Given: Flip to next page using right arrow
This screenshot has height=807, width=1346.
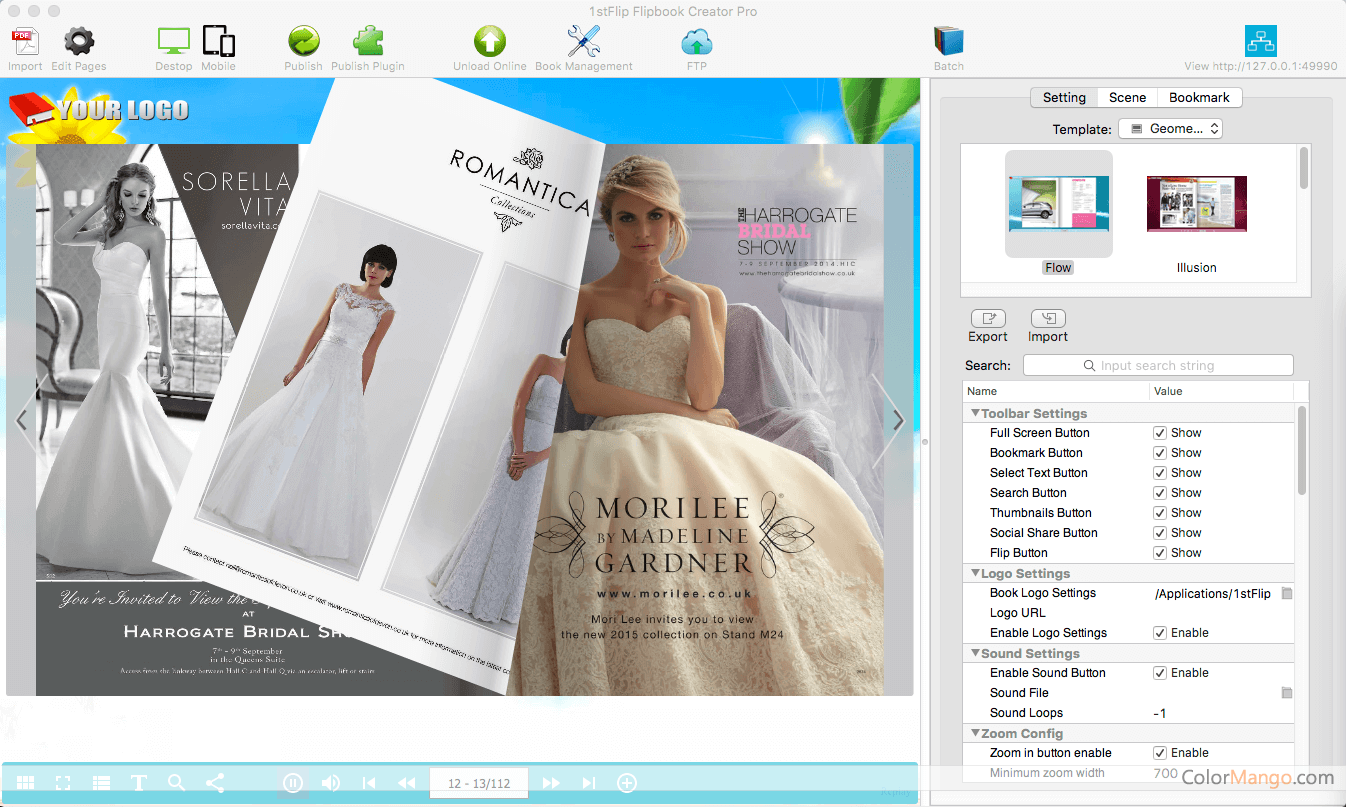Looking at the screenshot, I should click(898, 421).
